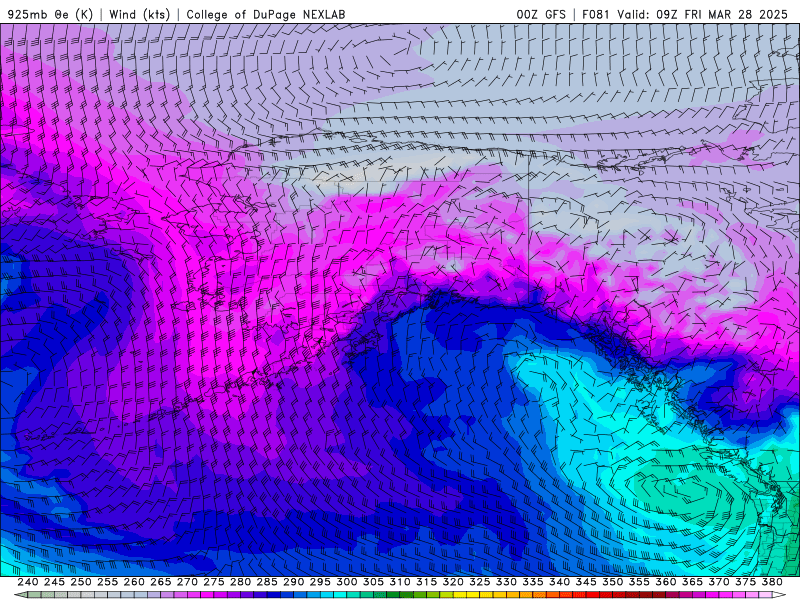Click the 335 value on color scale

[x=533, y=582]
